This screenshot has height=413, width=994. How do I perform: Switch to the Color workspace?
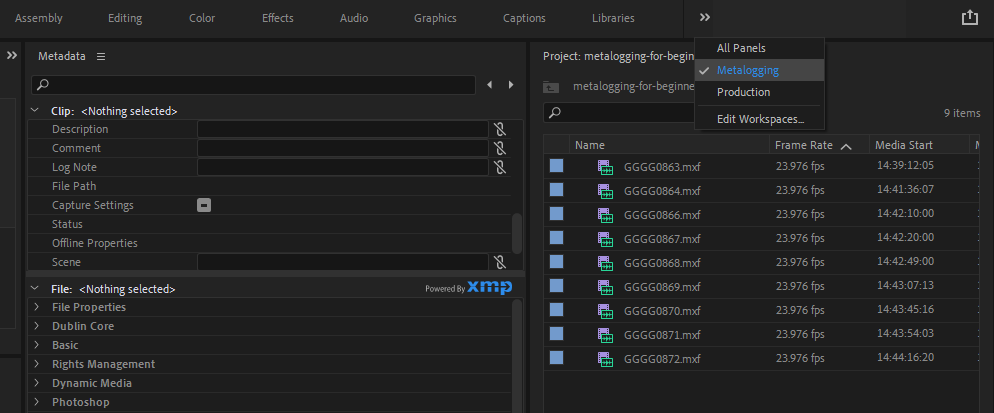[202, 18]
